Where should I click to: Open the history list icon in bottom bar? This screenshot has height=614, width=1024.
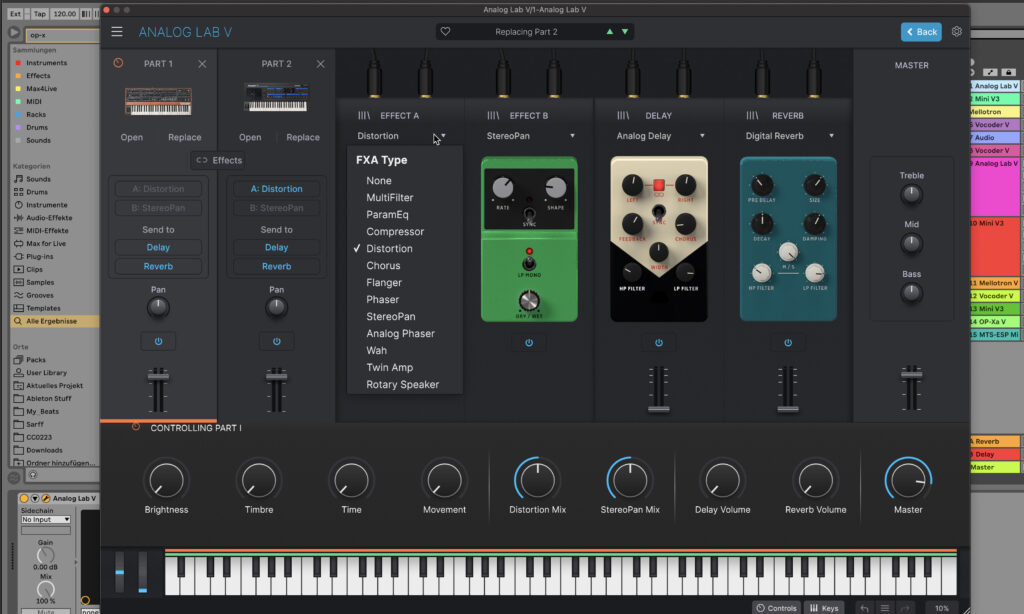tap(884, 608)
